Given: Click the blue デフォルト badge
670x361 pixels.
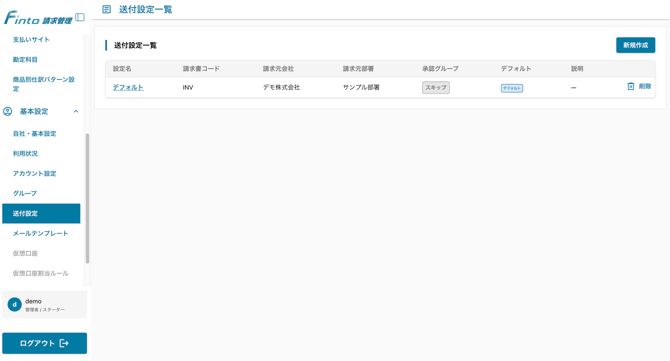Looking at the screenshot, I should click(x=512, y=88).
